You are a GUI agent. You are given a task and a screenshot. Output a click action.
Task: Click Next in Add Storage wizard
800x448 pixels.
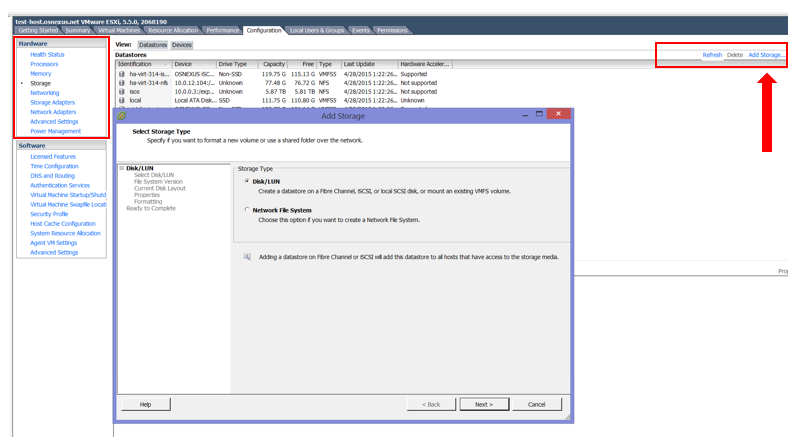(484, 404)
